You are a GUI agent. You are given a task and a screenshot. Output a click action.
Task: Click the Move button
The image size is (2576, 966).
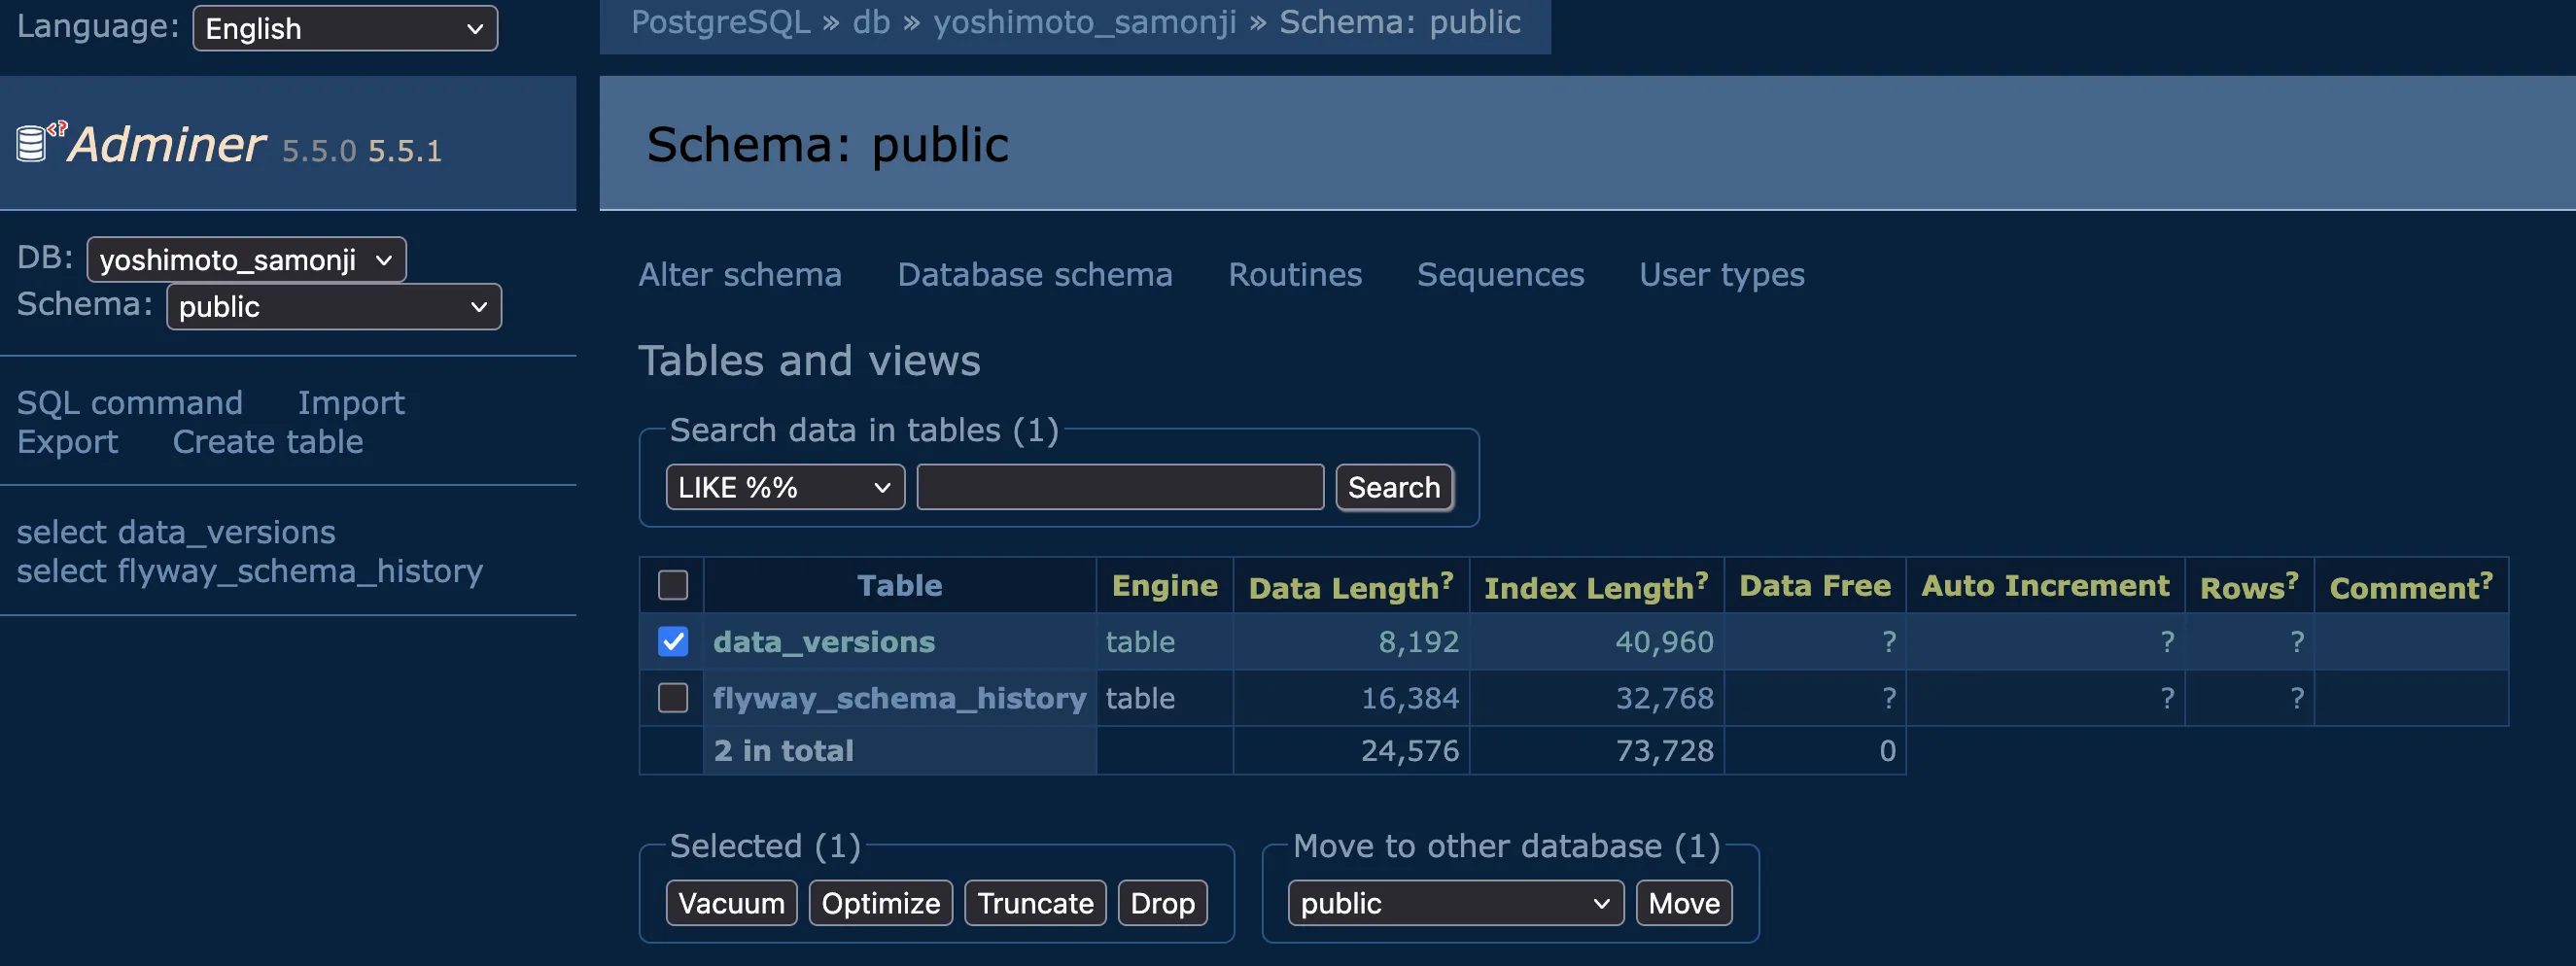click(1684, 903)
